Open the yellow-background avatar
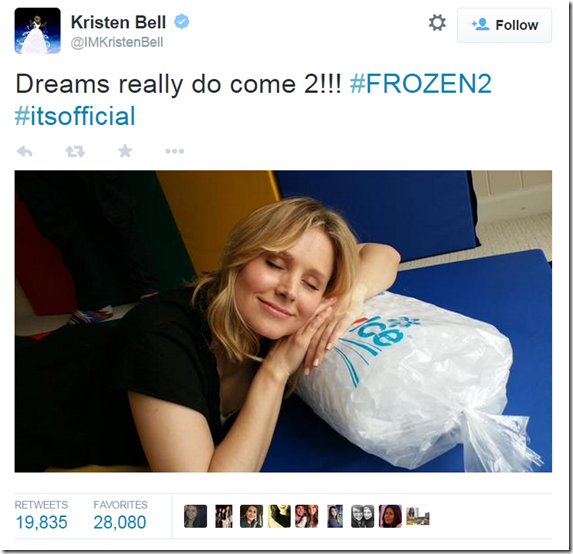 279,516
